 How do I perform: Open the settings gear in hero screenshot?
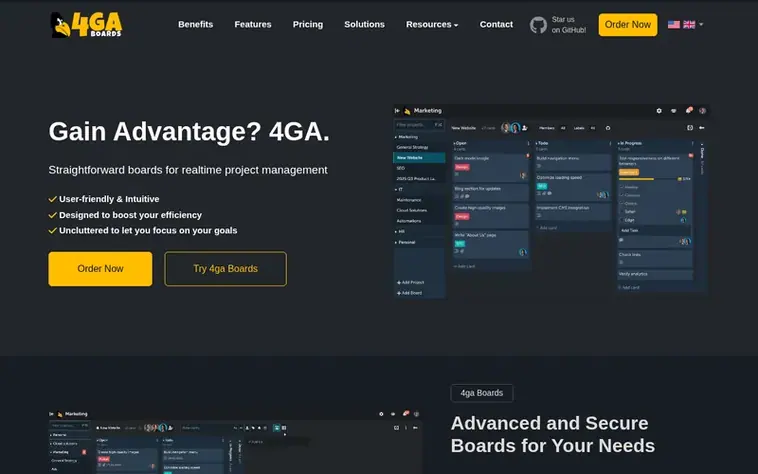659,111
